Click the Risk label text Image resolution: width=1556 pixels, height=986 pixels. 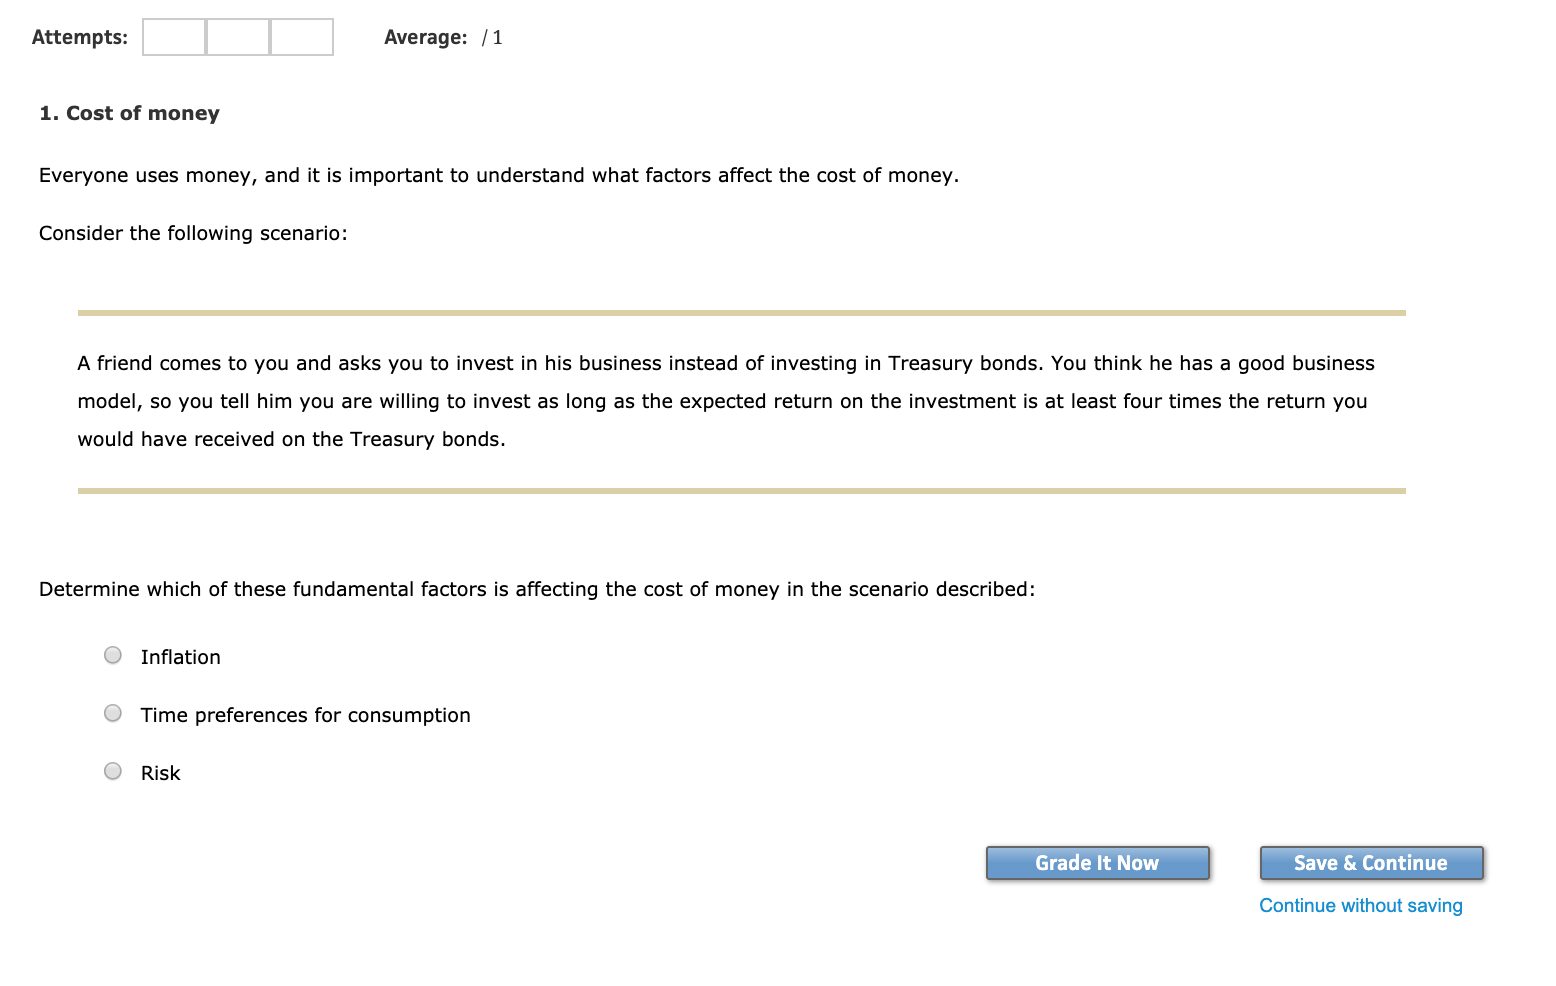(159, 772)
